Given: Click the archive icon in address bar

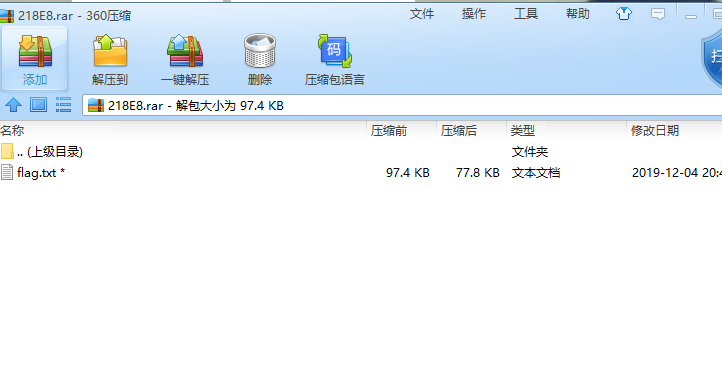Looking at the screenshot, I should [96, 105].
